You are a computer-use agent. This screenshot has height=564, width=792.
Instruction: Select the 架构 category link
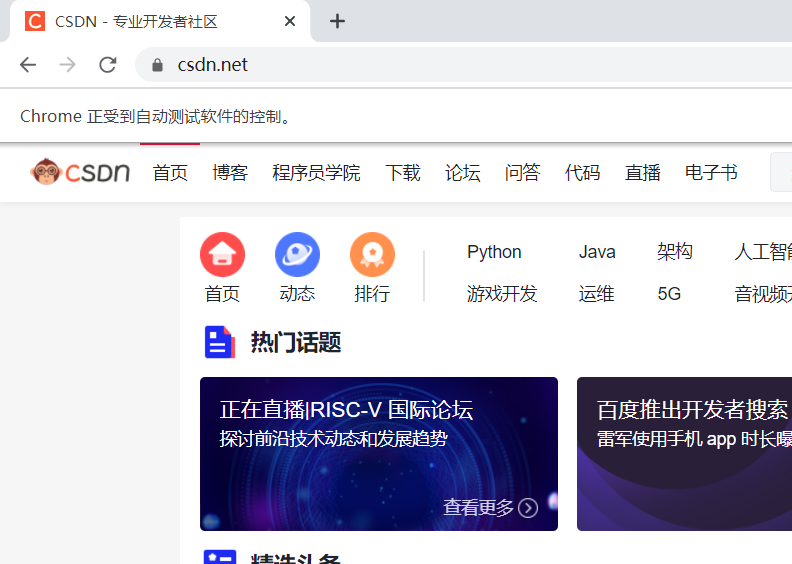675,251
